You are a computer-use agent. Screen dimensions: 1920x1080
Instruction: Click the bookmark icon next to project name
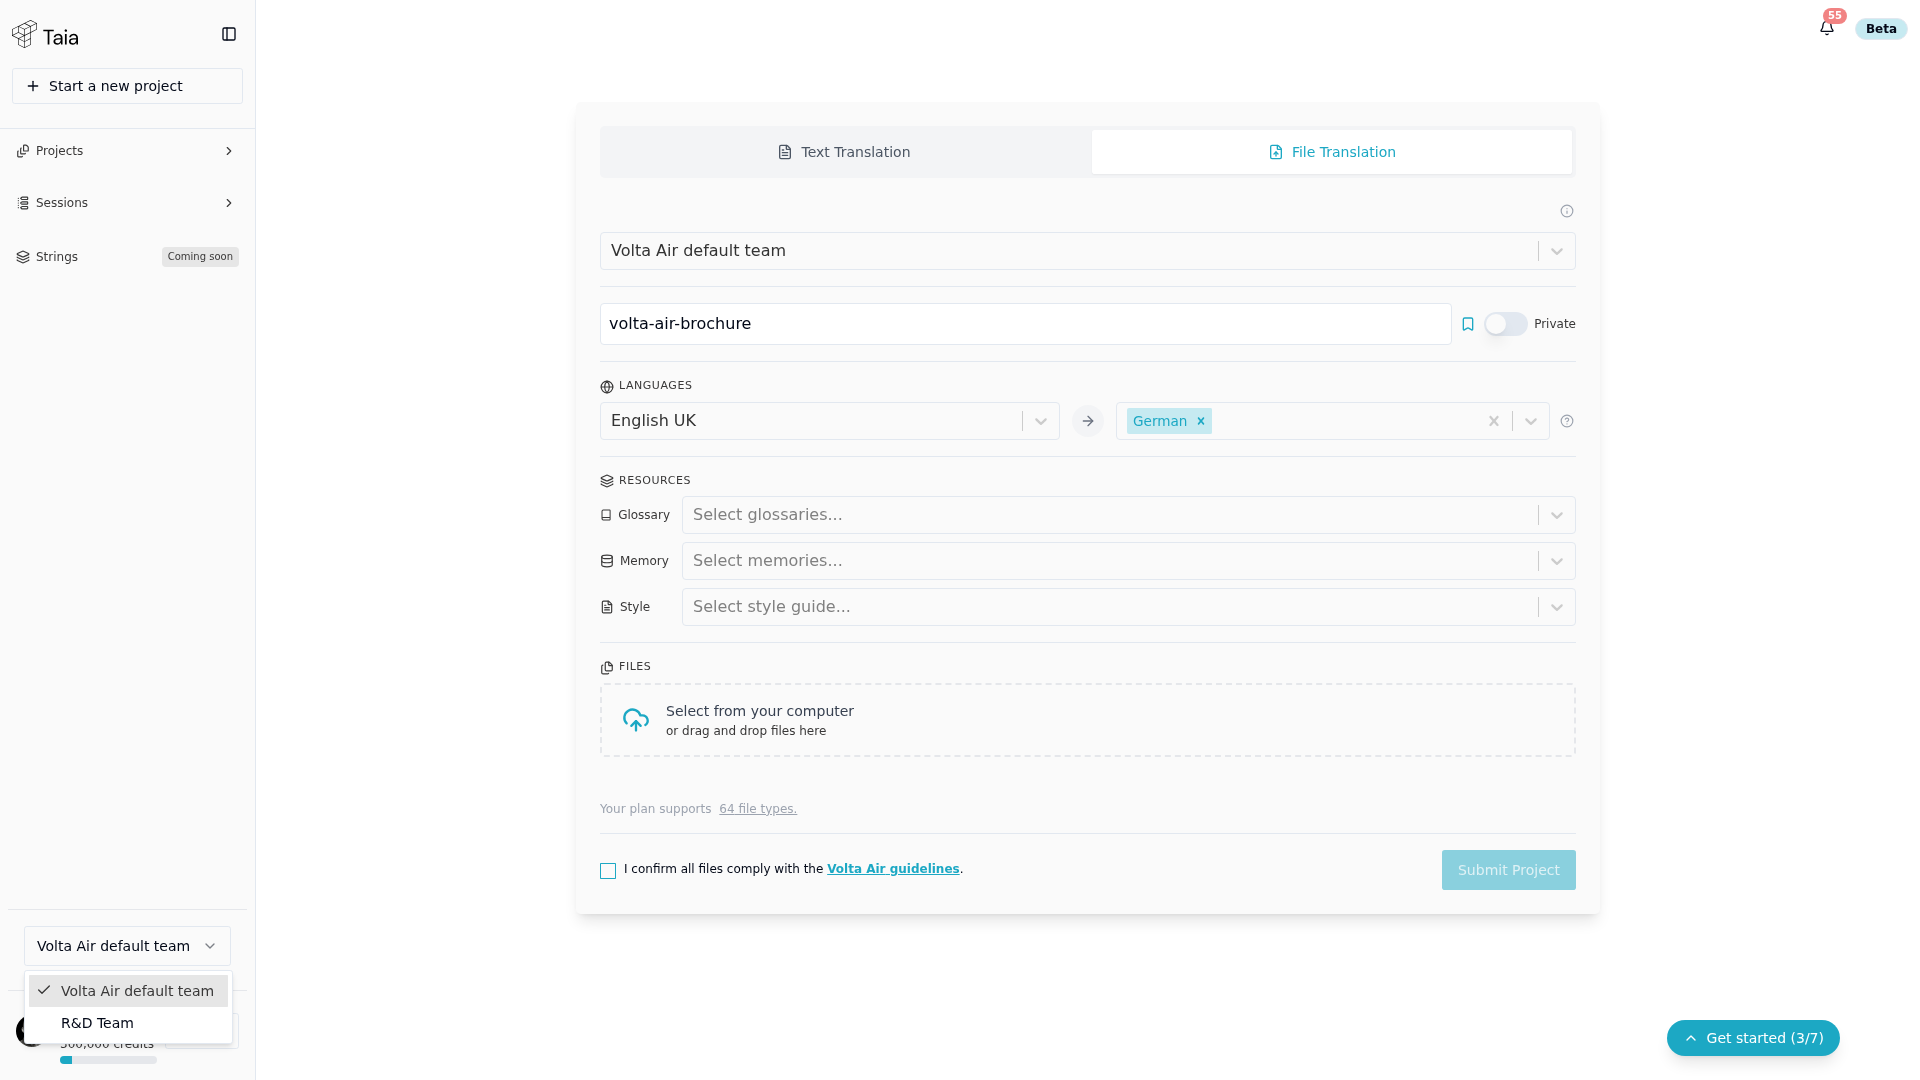(x=1468, y=324)
